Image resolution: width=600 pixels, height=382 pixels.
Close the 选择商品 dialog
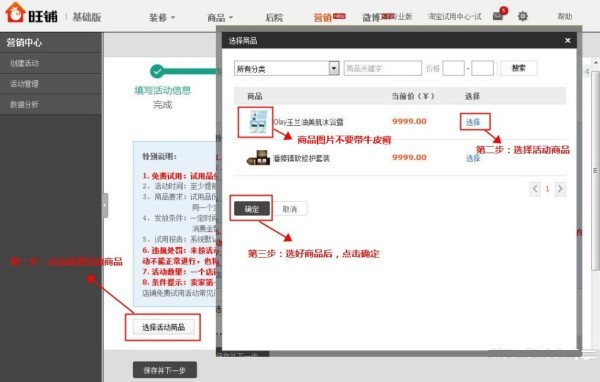pyautogui.click(x=567, y=40)
